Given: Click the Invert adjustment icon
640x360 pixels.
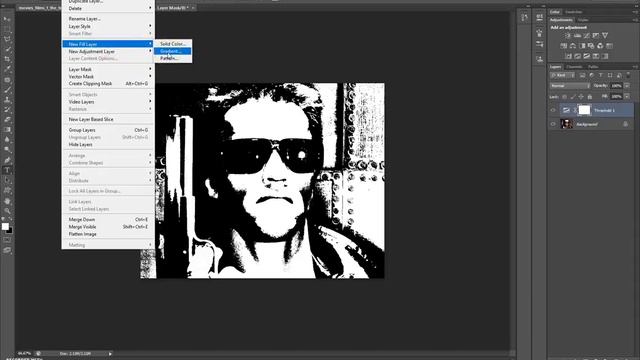Looking at the screenshot, I should (x=568, y=56).
